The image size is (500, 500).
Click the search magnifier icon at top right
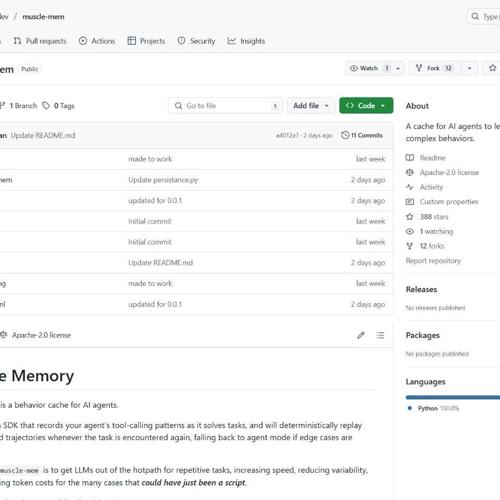pos(475,16)
